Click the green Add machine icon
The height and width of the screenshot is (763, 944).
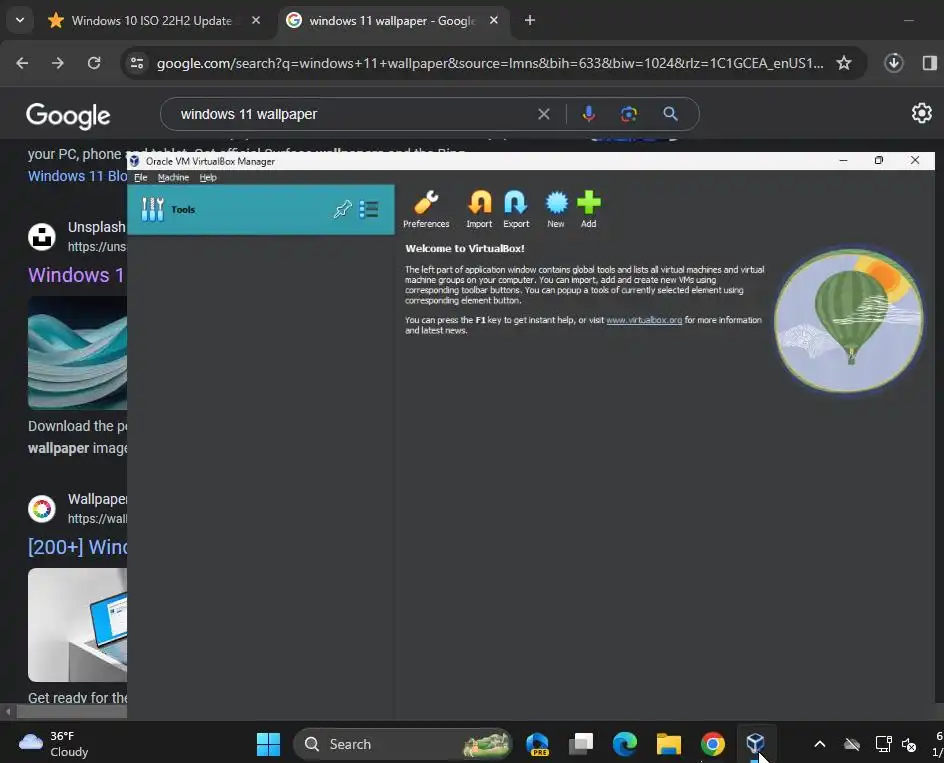[x=588, y=209]
